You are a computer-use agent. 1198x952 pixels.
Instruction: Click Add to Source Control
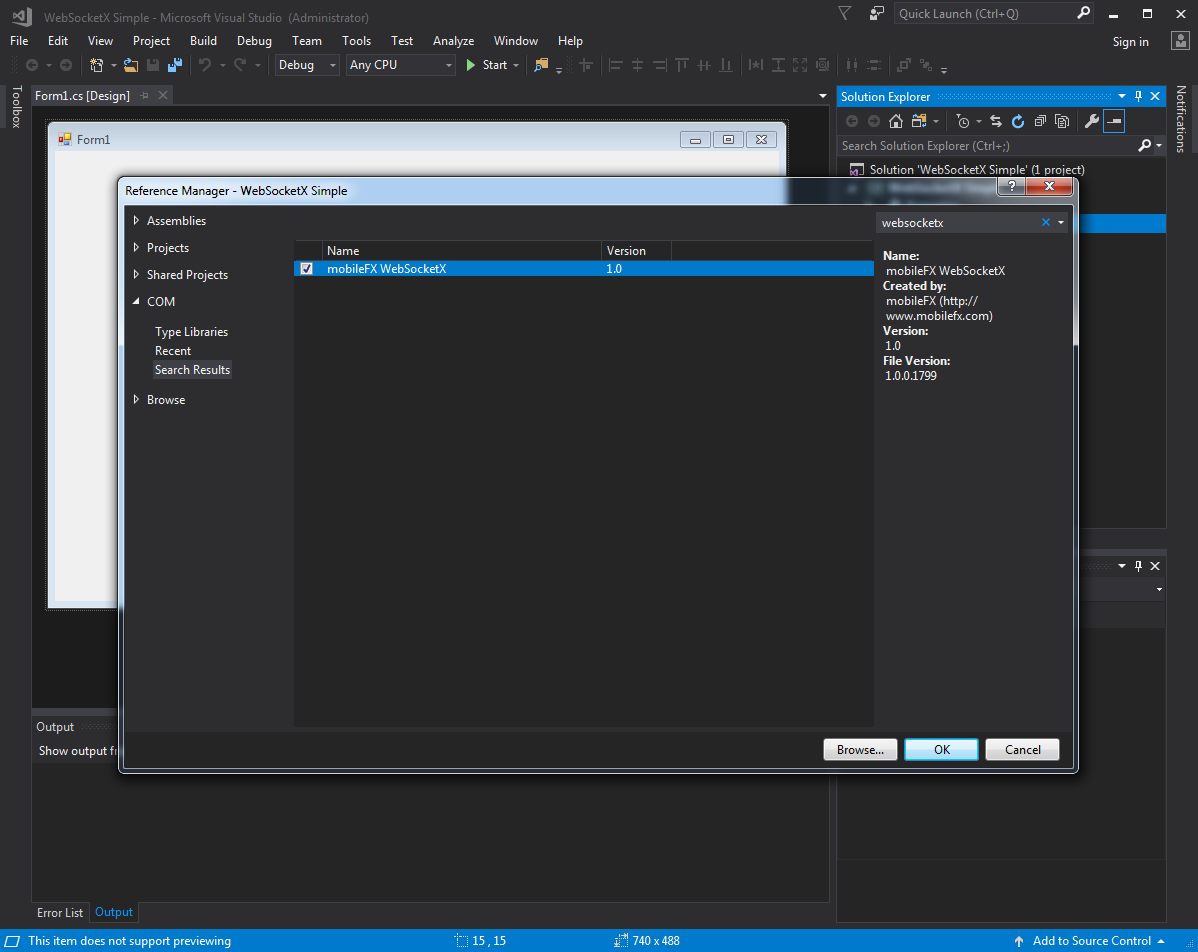click(1092, 941)
